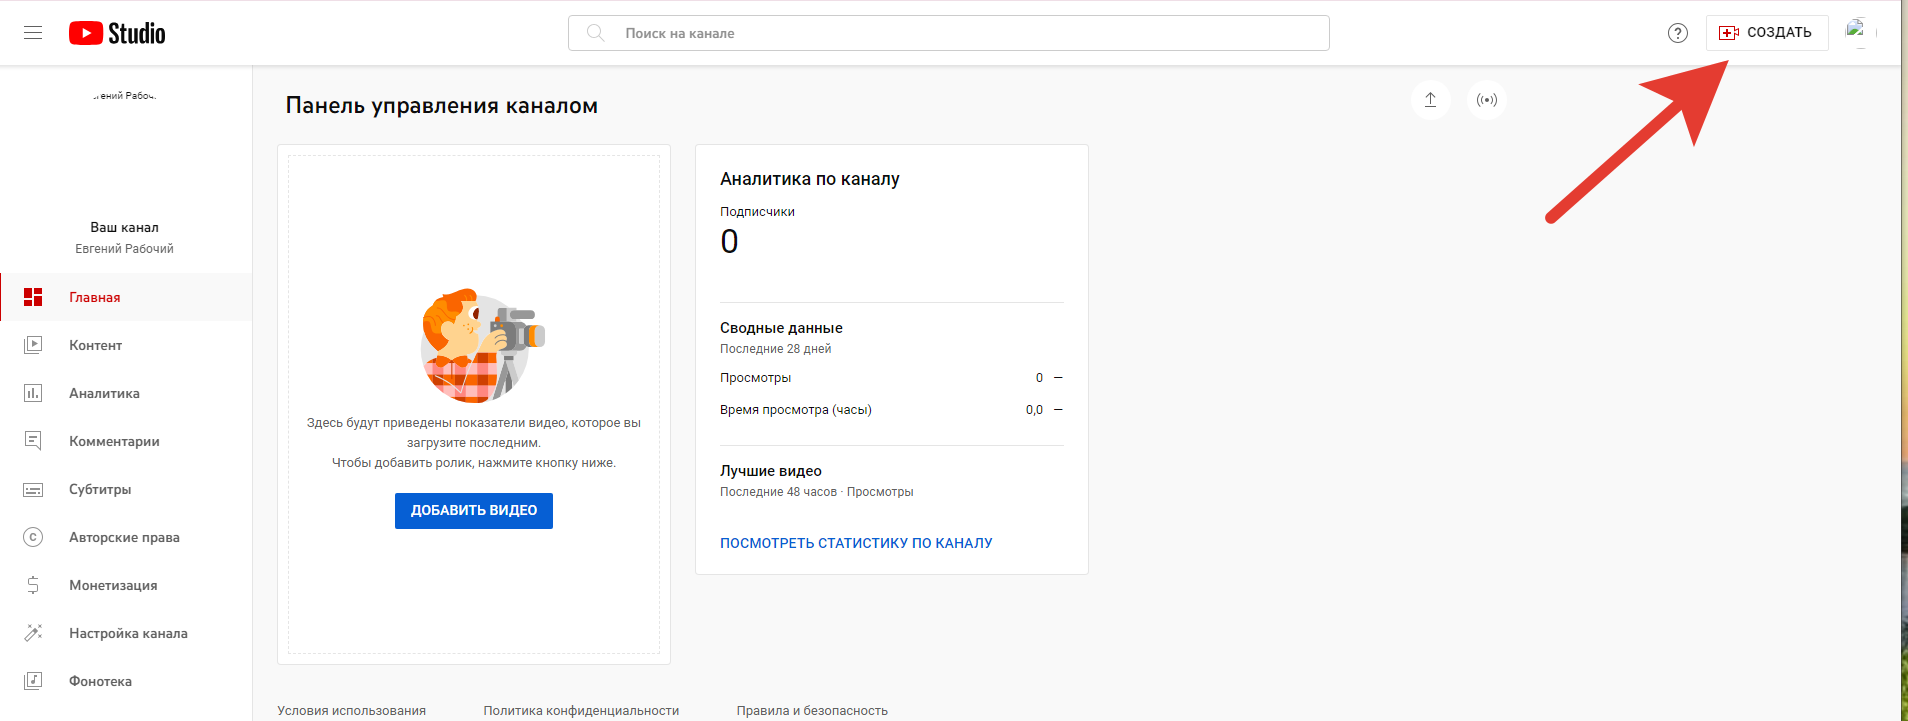Open Комментарии from the sidebar

(x=114, y=441)
